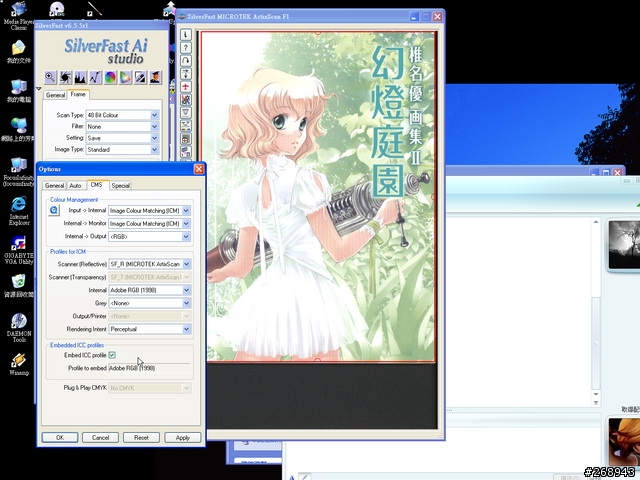Click the OK button in Options
The image size is (640, 480).
60,438
